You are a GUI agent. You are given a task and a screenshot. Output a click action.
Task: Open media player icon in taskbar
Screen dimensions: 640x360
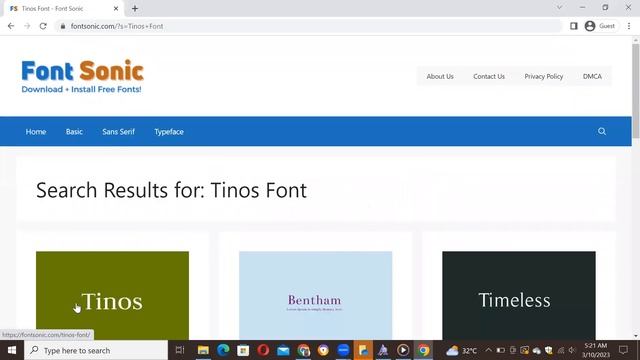tap(403, 350)
